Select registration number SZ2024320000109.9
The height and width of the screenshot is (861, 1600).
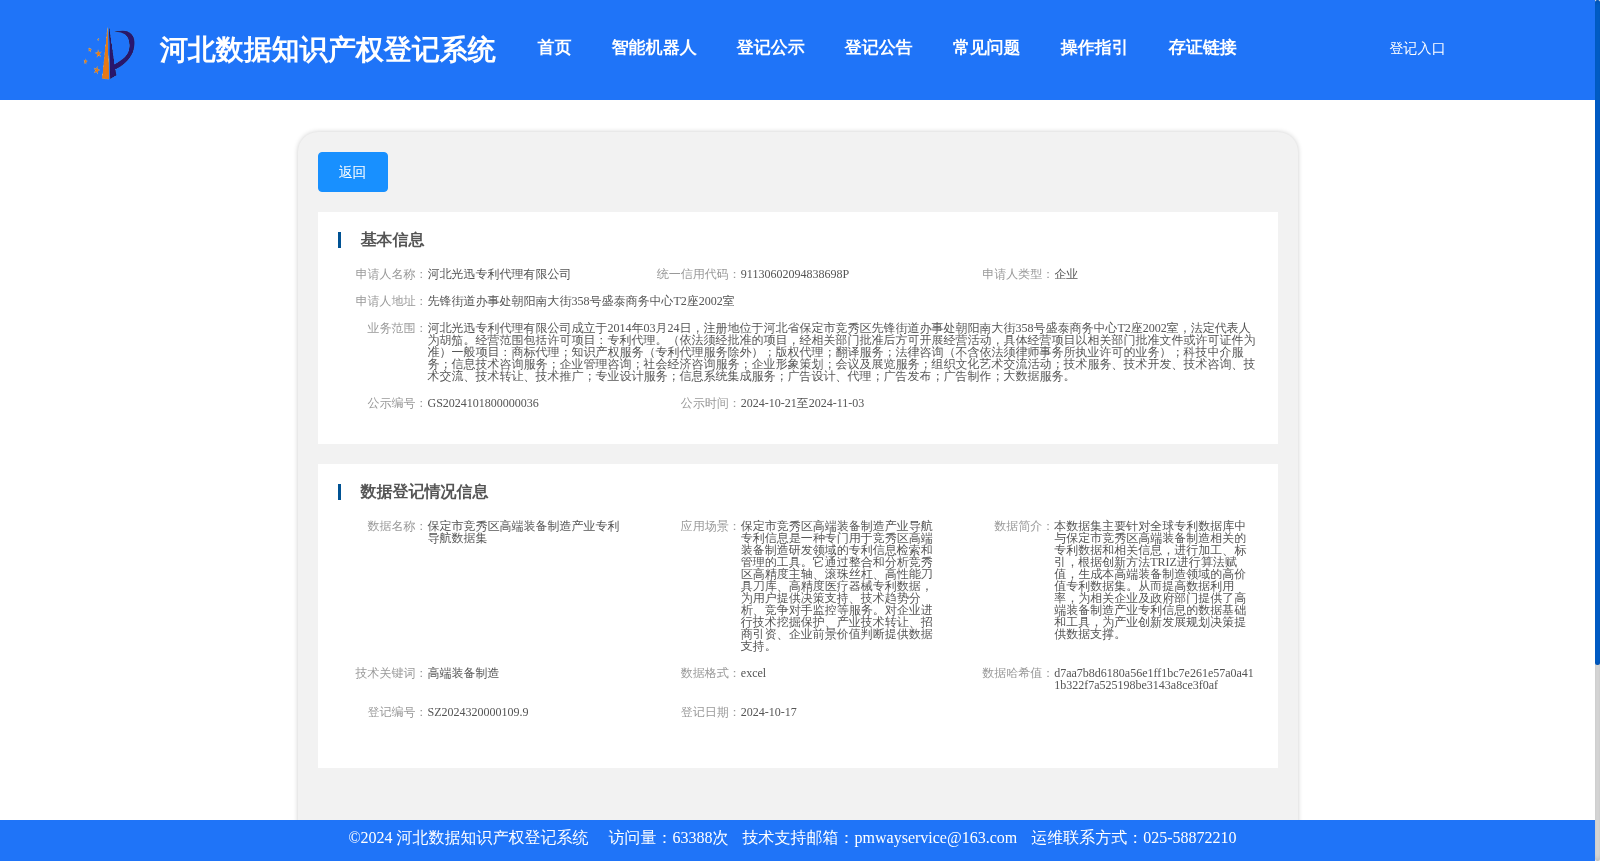pos(478,712)
